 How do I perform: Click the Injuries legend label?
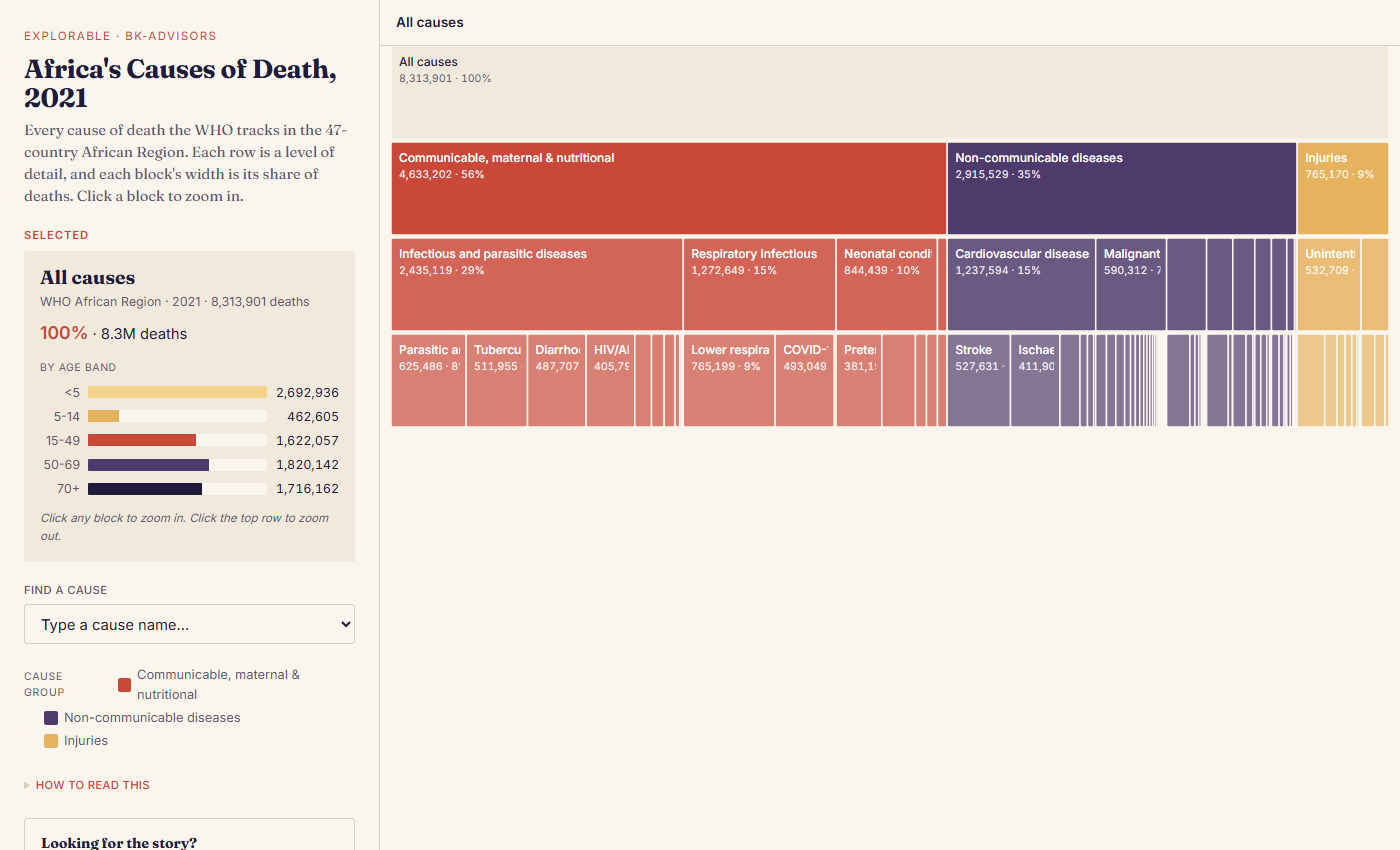(86, 741)
